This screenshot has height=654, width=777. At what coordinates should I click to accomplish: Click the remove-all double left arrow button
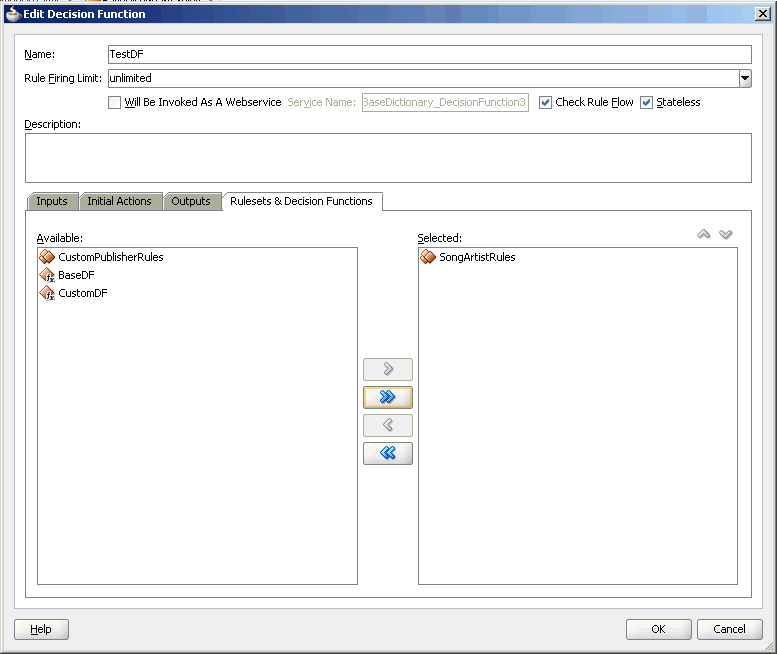(388, 453)
